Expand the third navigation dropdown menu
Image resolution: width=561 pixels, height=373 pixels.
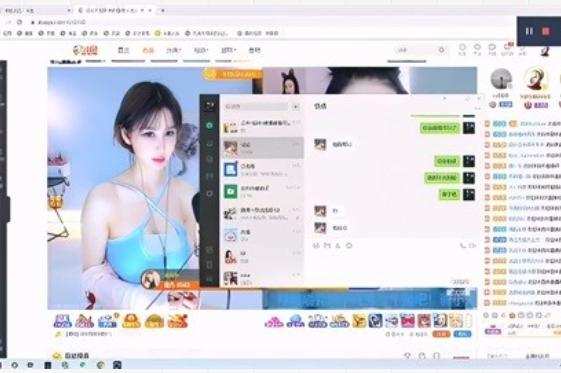pos(174,50)
